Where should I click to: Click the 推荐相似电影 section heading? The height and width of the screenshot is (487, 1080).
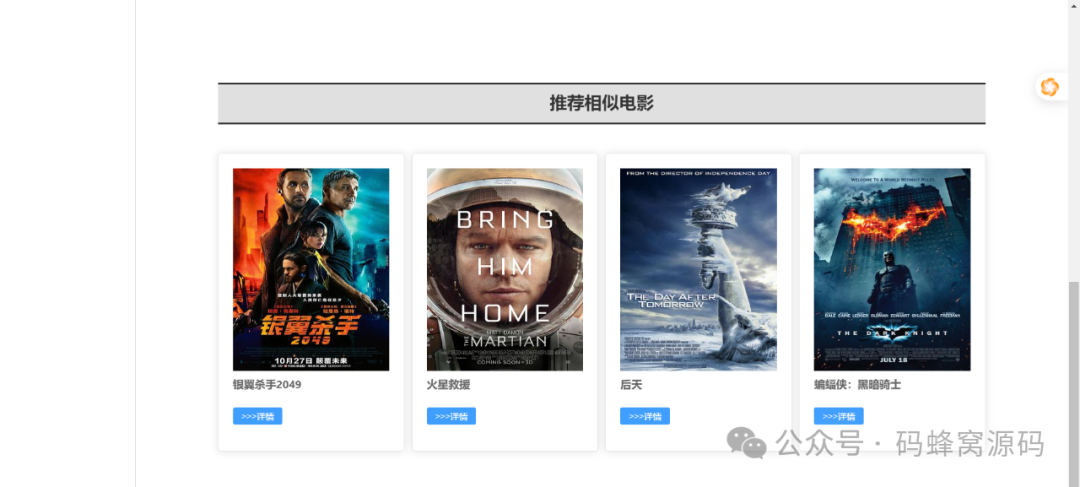coord(601,103)
